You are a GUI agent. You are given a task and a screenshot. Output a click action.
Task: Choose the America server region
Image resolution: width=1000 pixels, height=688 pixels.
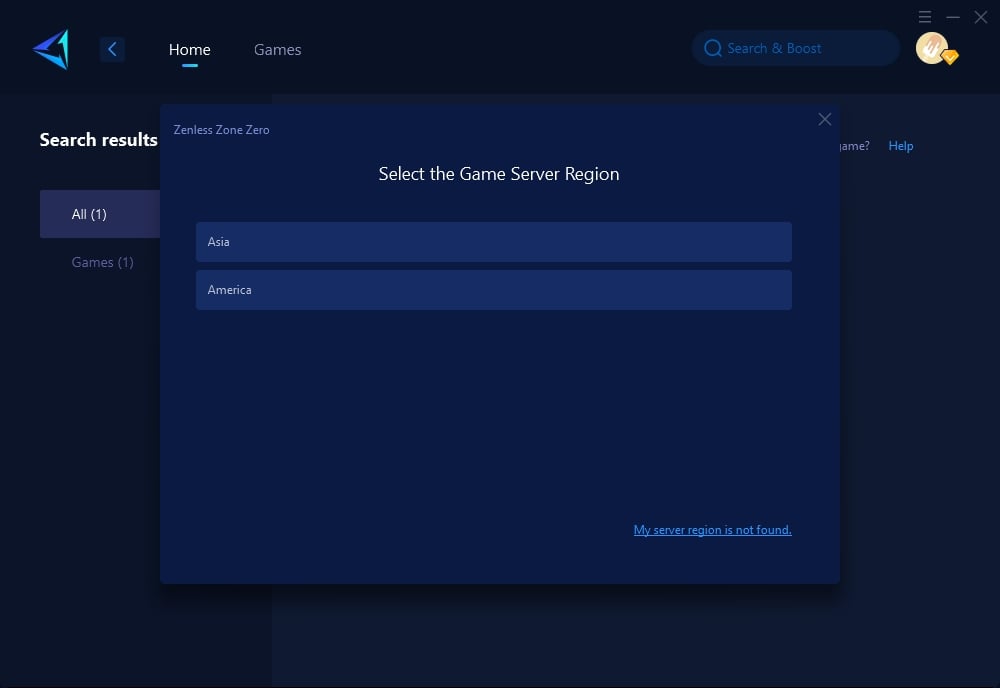(x=494, y=290)
